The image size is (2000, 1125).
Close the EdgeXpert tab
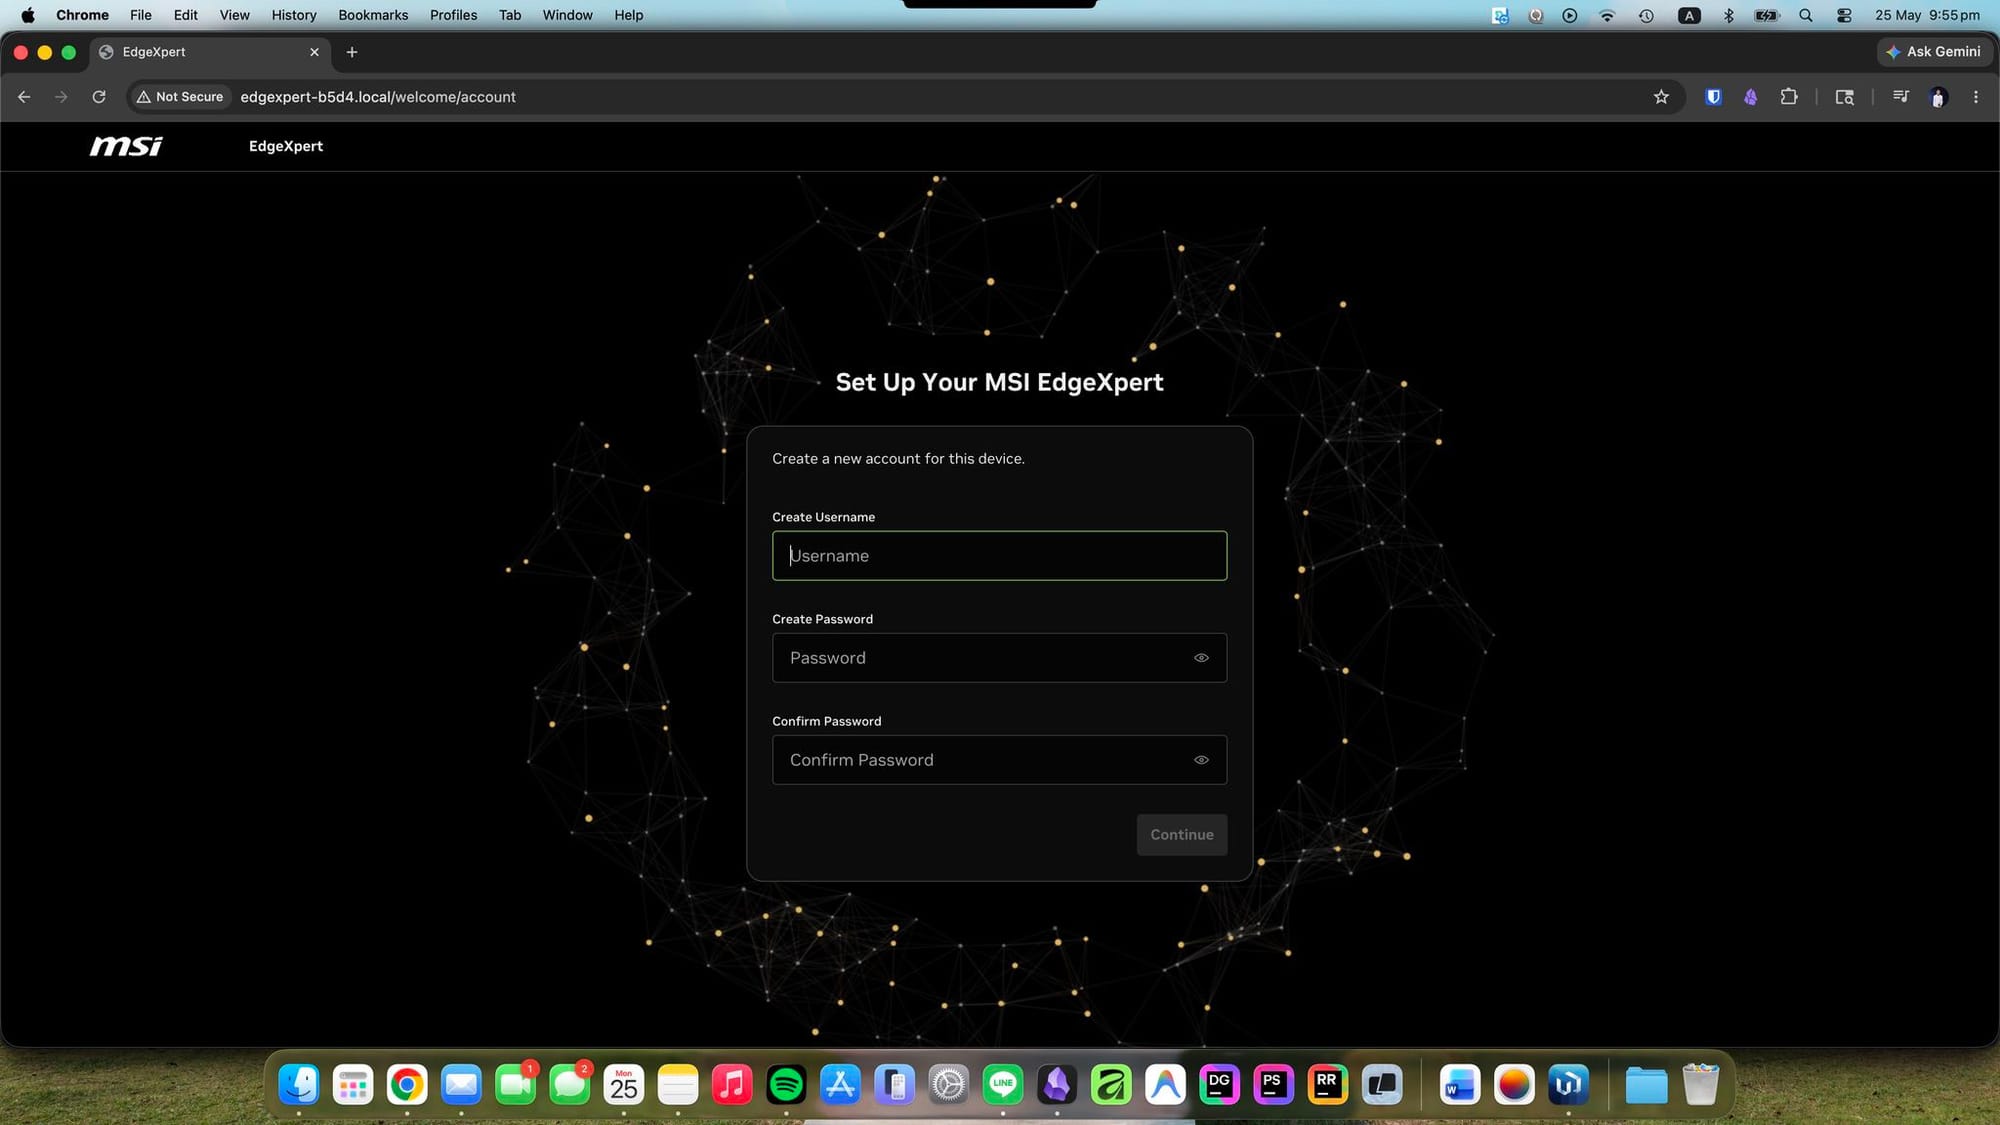314,52
